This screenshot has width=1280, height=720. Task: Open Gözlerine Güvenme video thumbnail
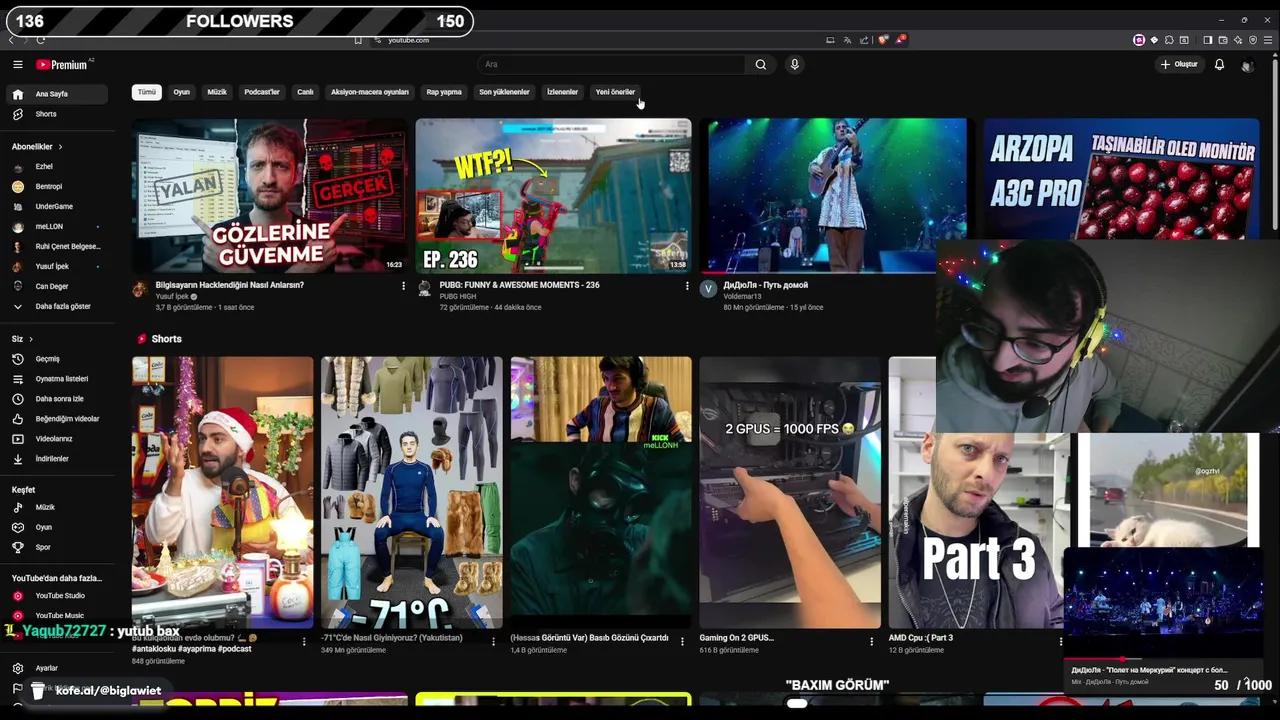pyautogui.click(x=270, y=196)
